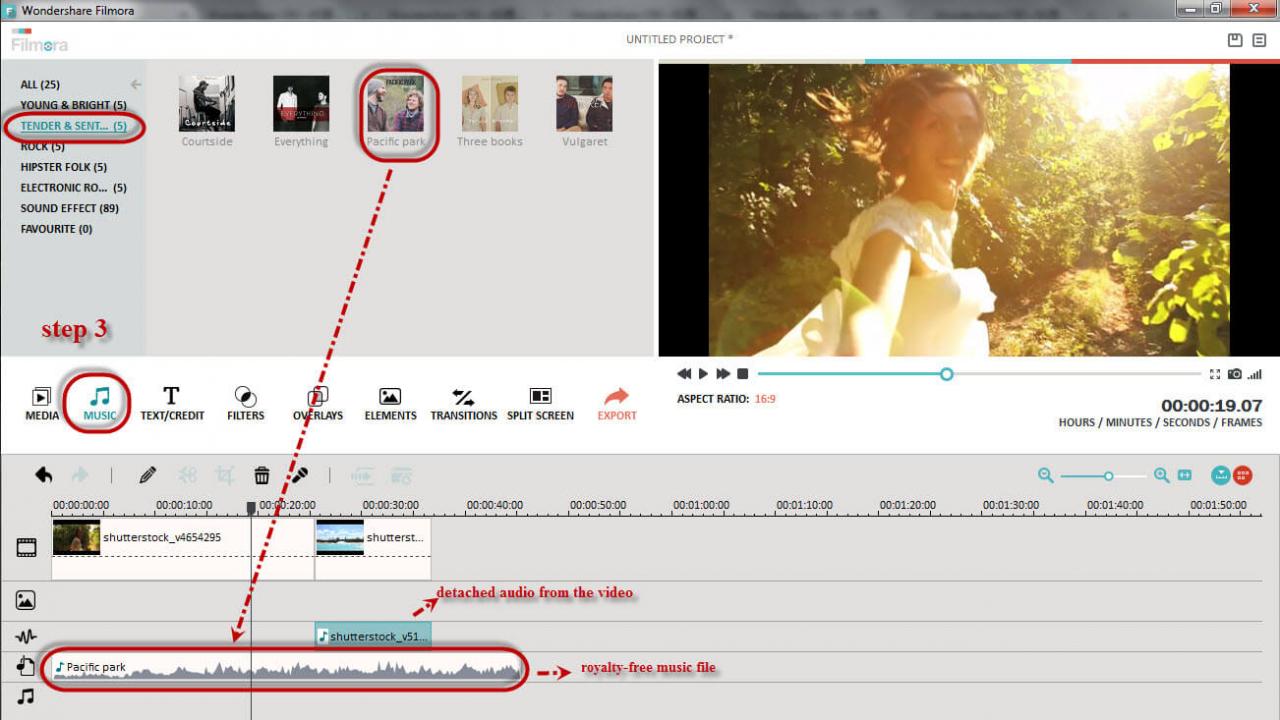Select ALL (25) music category
The width and height of the screenshot is (1280, 720).
pos(40,85)
